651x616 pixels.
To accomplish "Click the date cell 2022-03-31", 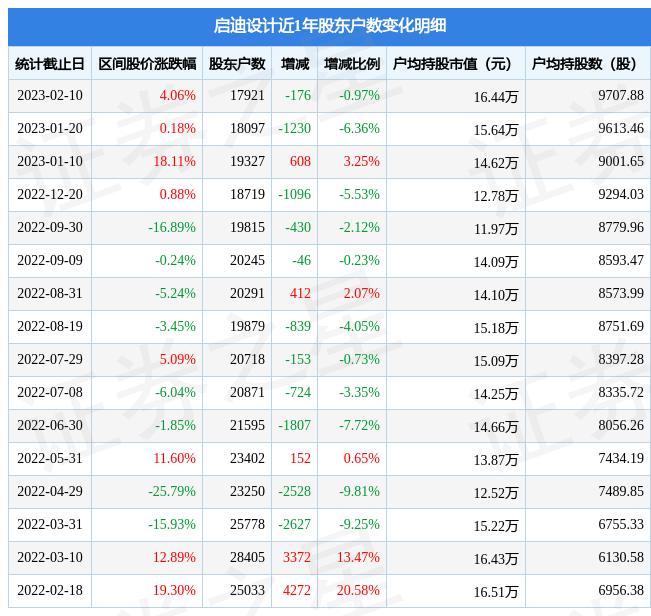I will (x=50, y=524).
